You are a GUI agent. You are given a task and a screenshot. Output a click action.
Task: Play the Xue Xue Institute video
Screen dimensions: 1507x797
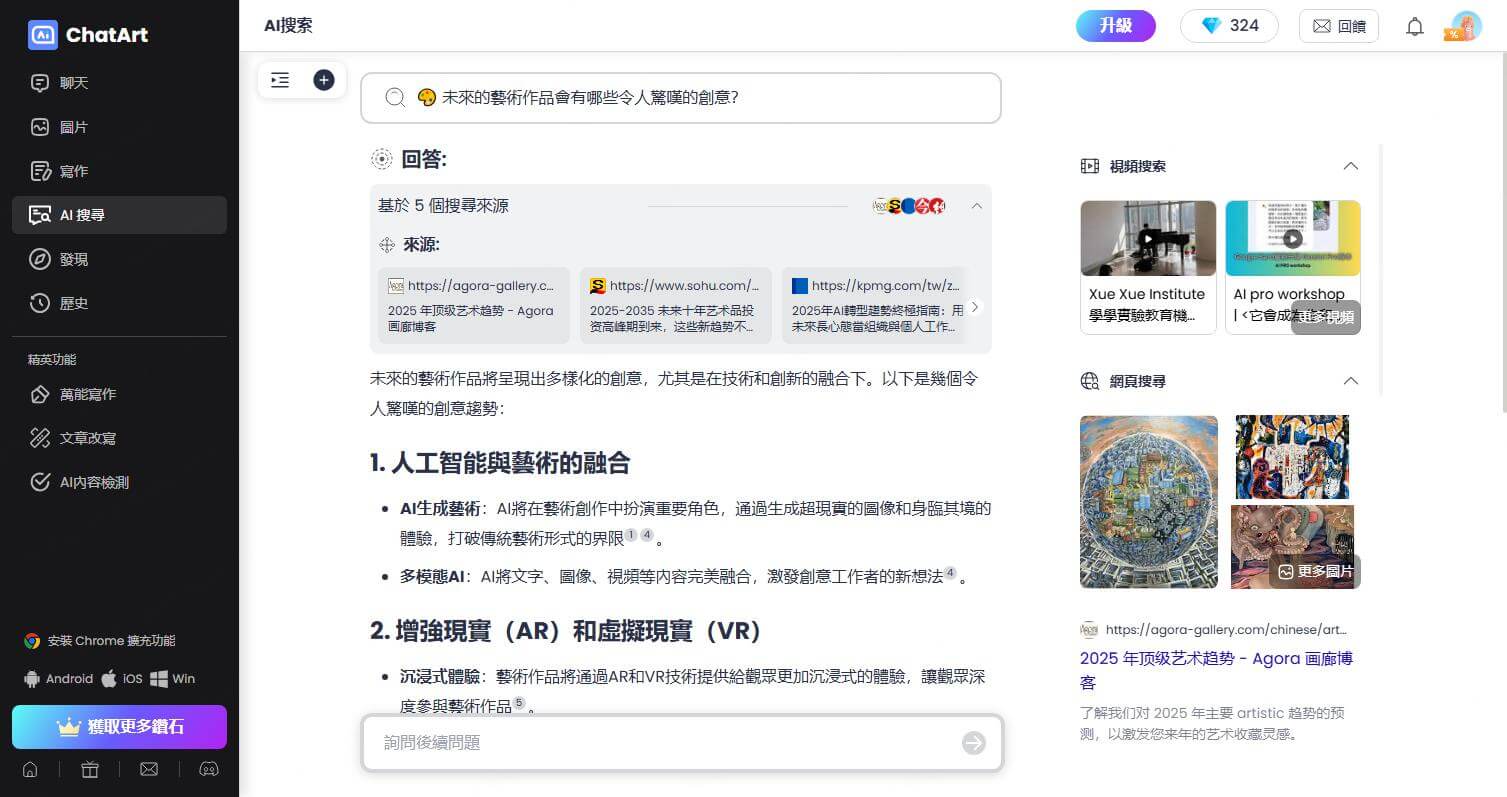1148,239
